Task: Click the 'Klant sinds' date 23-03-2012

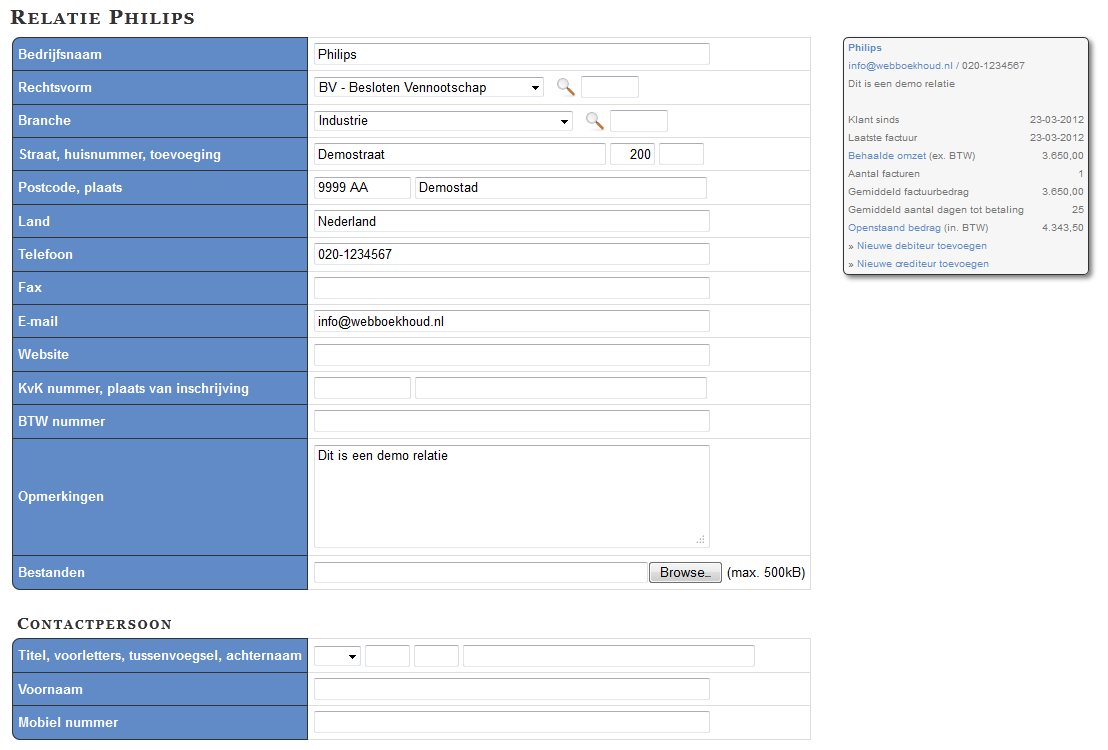Action: point(1056,119)
